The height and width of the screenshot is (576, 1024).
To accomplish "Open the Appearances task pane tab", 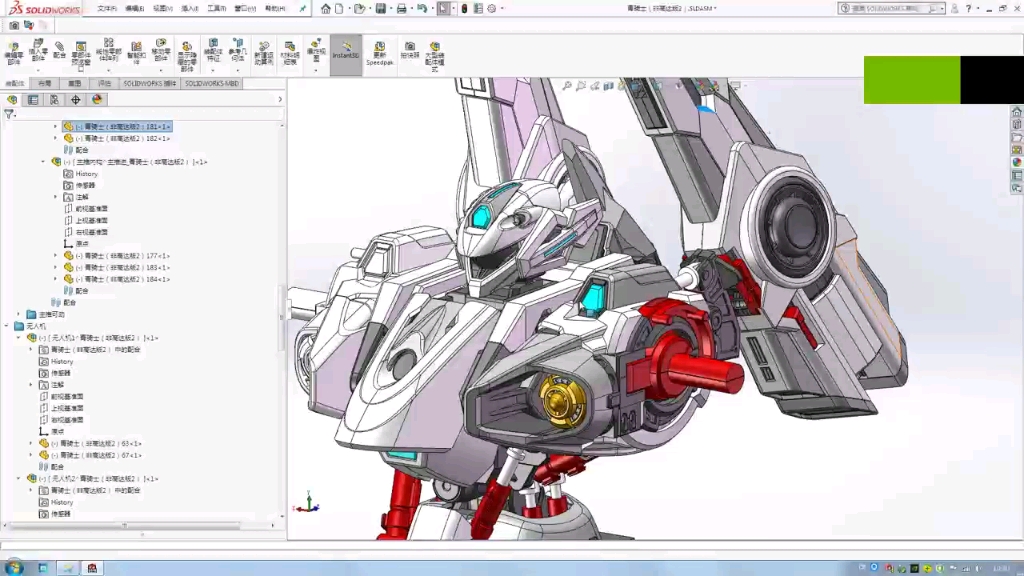I will [1017, 163].
